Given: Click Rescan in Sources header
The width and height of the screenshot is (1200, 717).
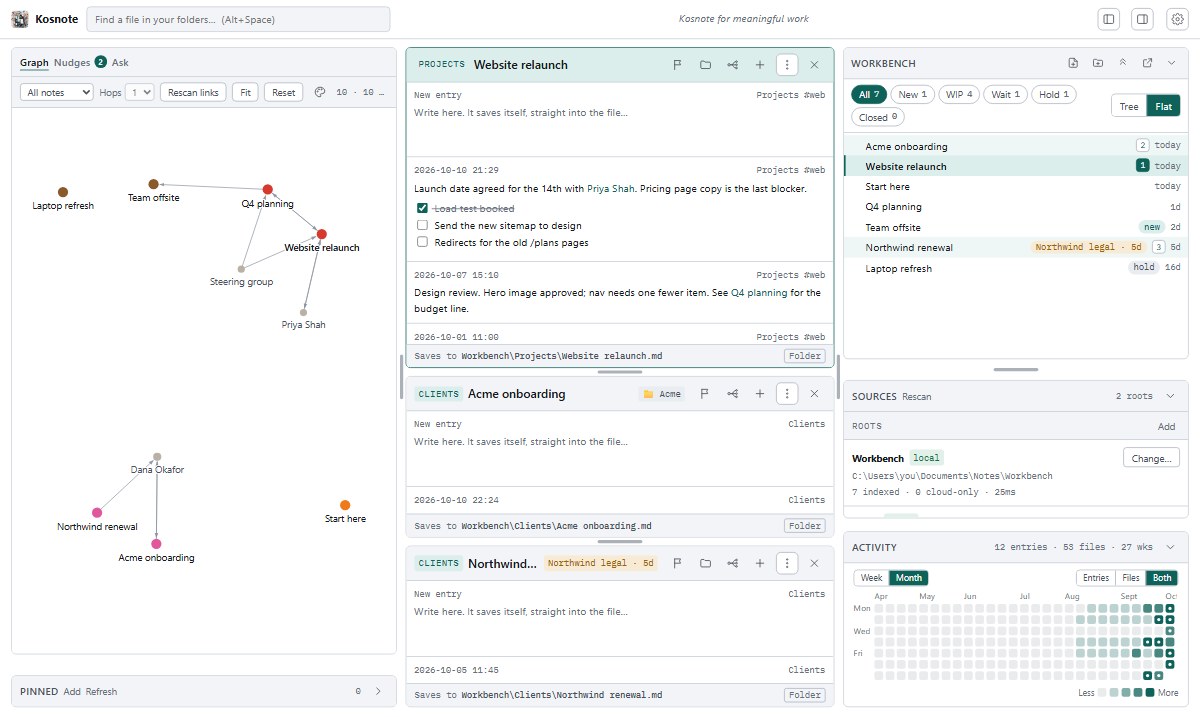Looking at the screenshot, I should click(x=916, y=397).
